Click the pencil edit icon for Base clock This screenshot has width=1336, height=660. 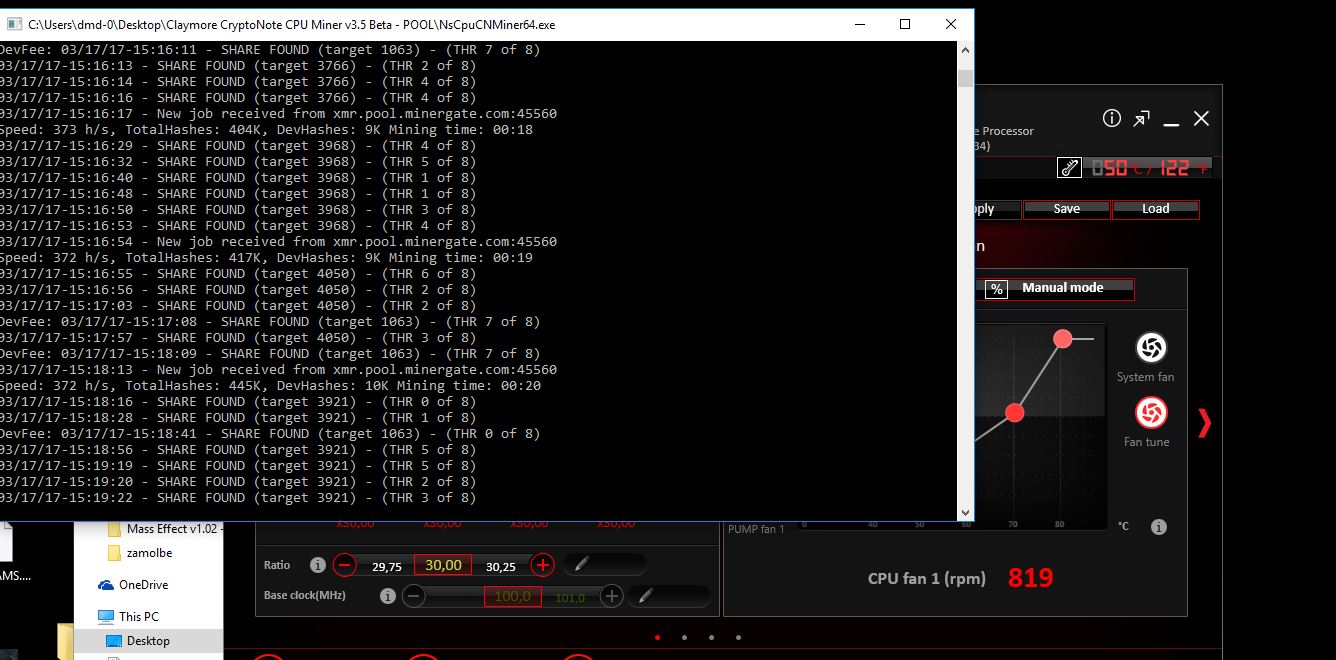(x=645, y=596)
